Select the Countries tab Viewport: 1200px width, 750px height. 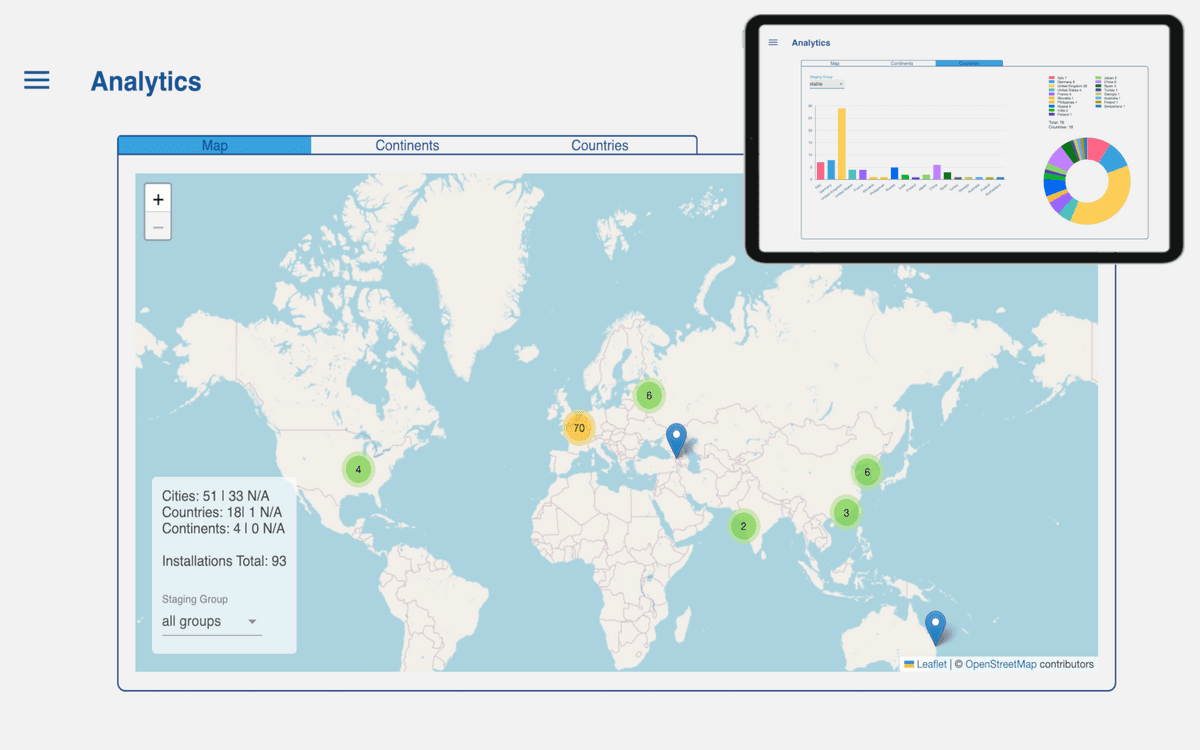599,145
